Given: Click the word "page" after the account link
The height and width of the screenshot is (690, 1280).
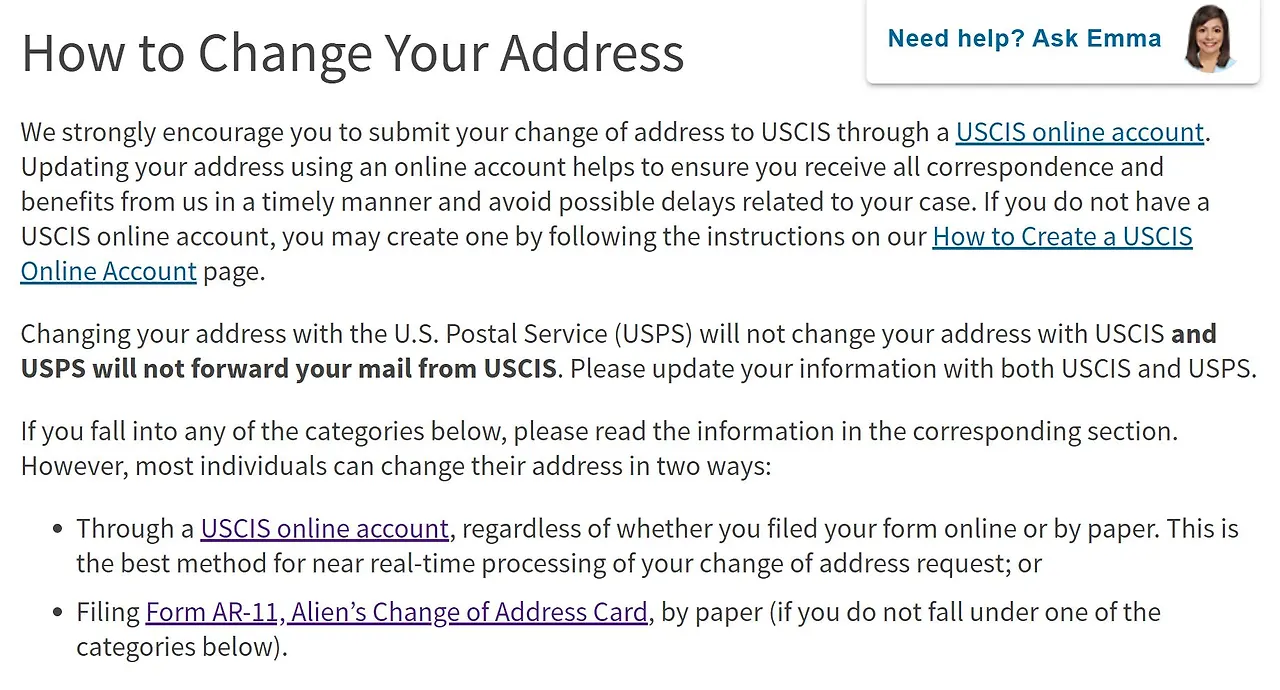Looking at the screenshot, I should tap(232, 271).
